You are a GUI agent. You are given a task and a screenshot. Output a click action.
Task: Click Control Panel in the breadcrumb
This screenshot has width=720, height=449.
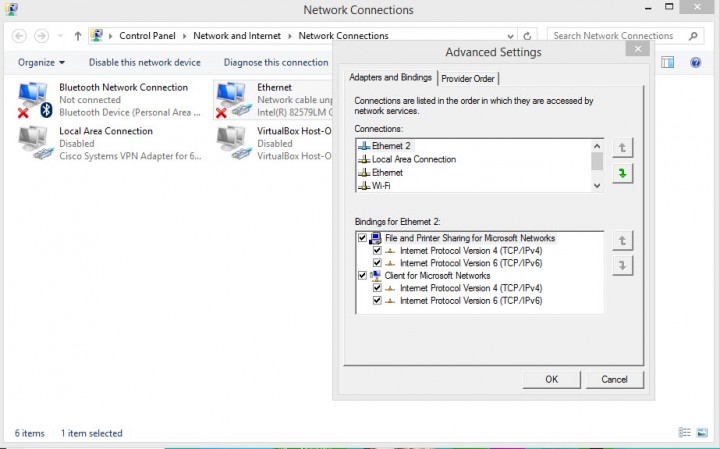tap(147, 36)
